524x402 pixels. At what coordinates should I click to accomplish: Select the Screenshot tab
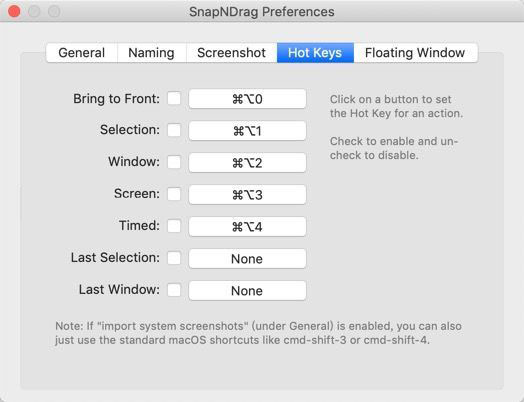232,53
